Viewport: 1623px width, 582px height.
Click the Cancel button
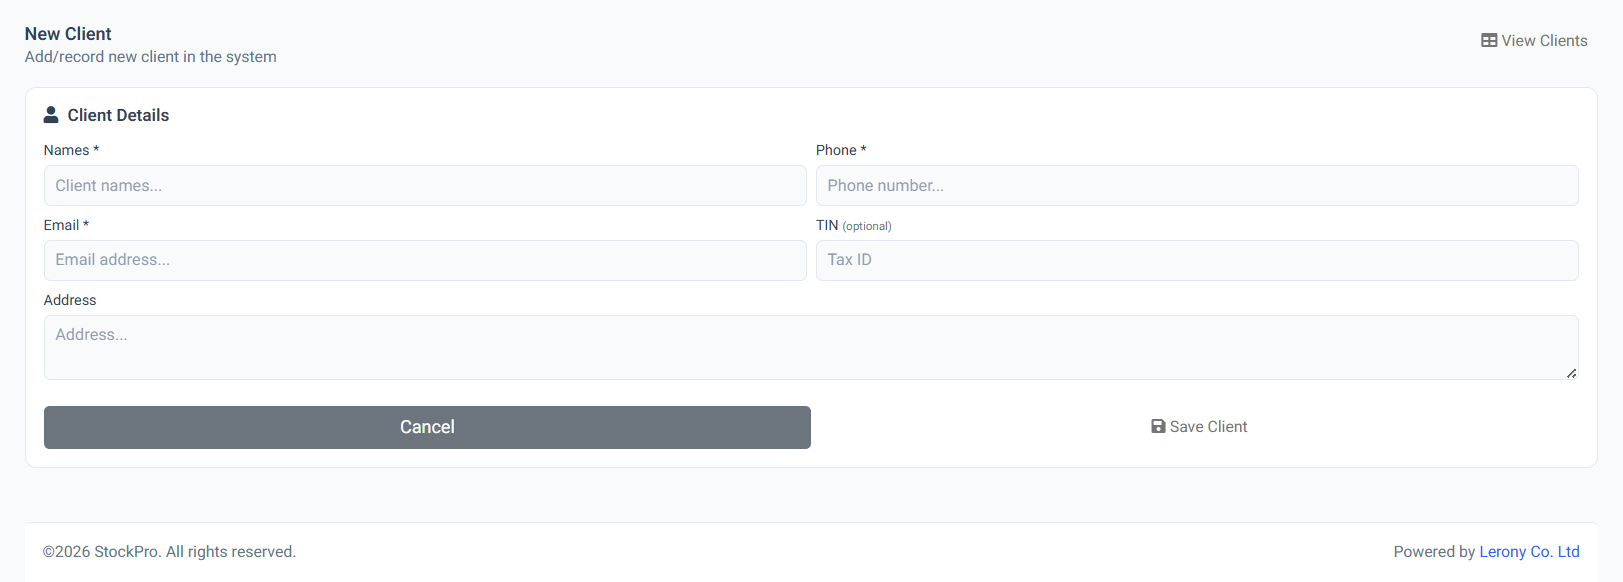[427, 427]
